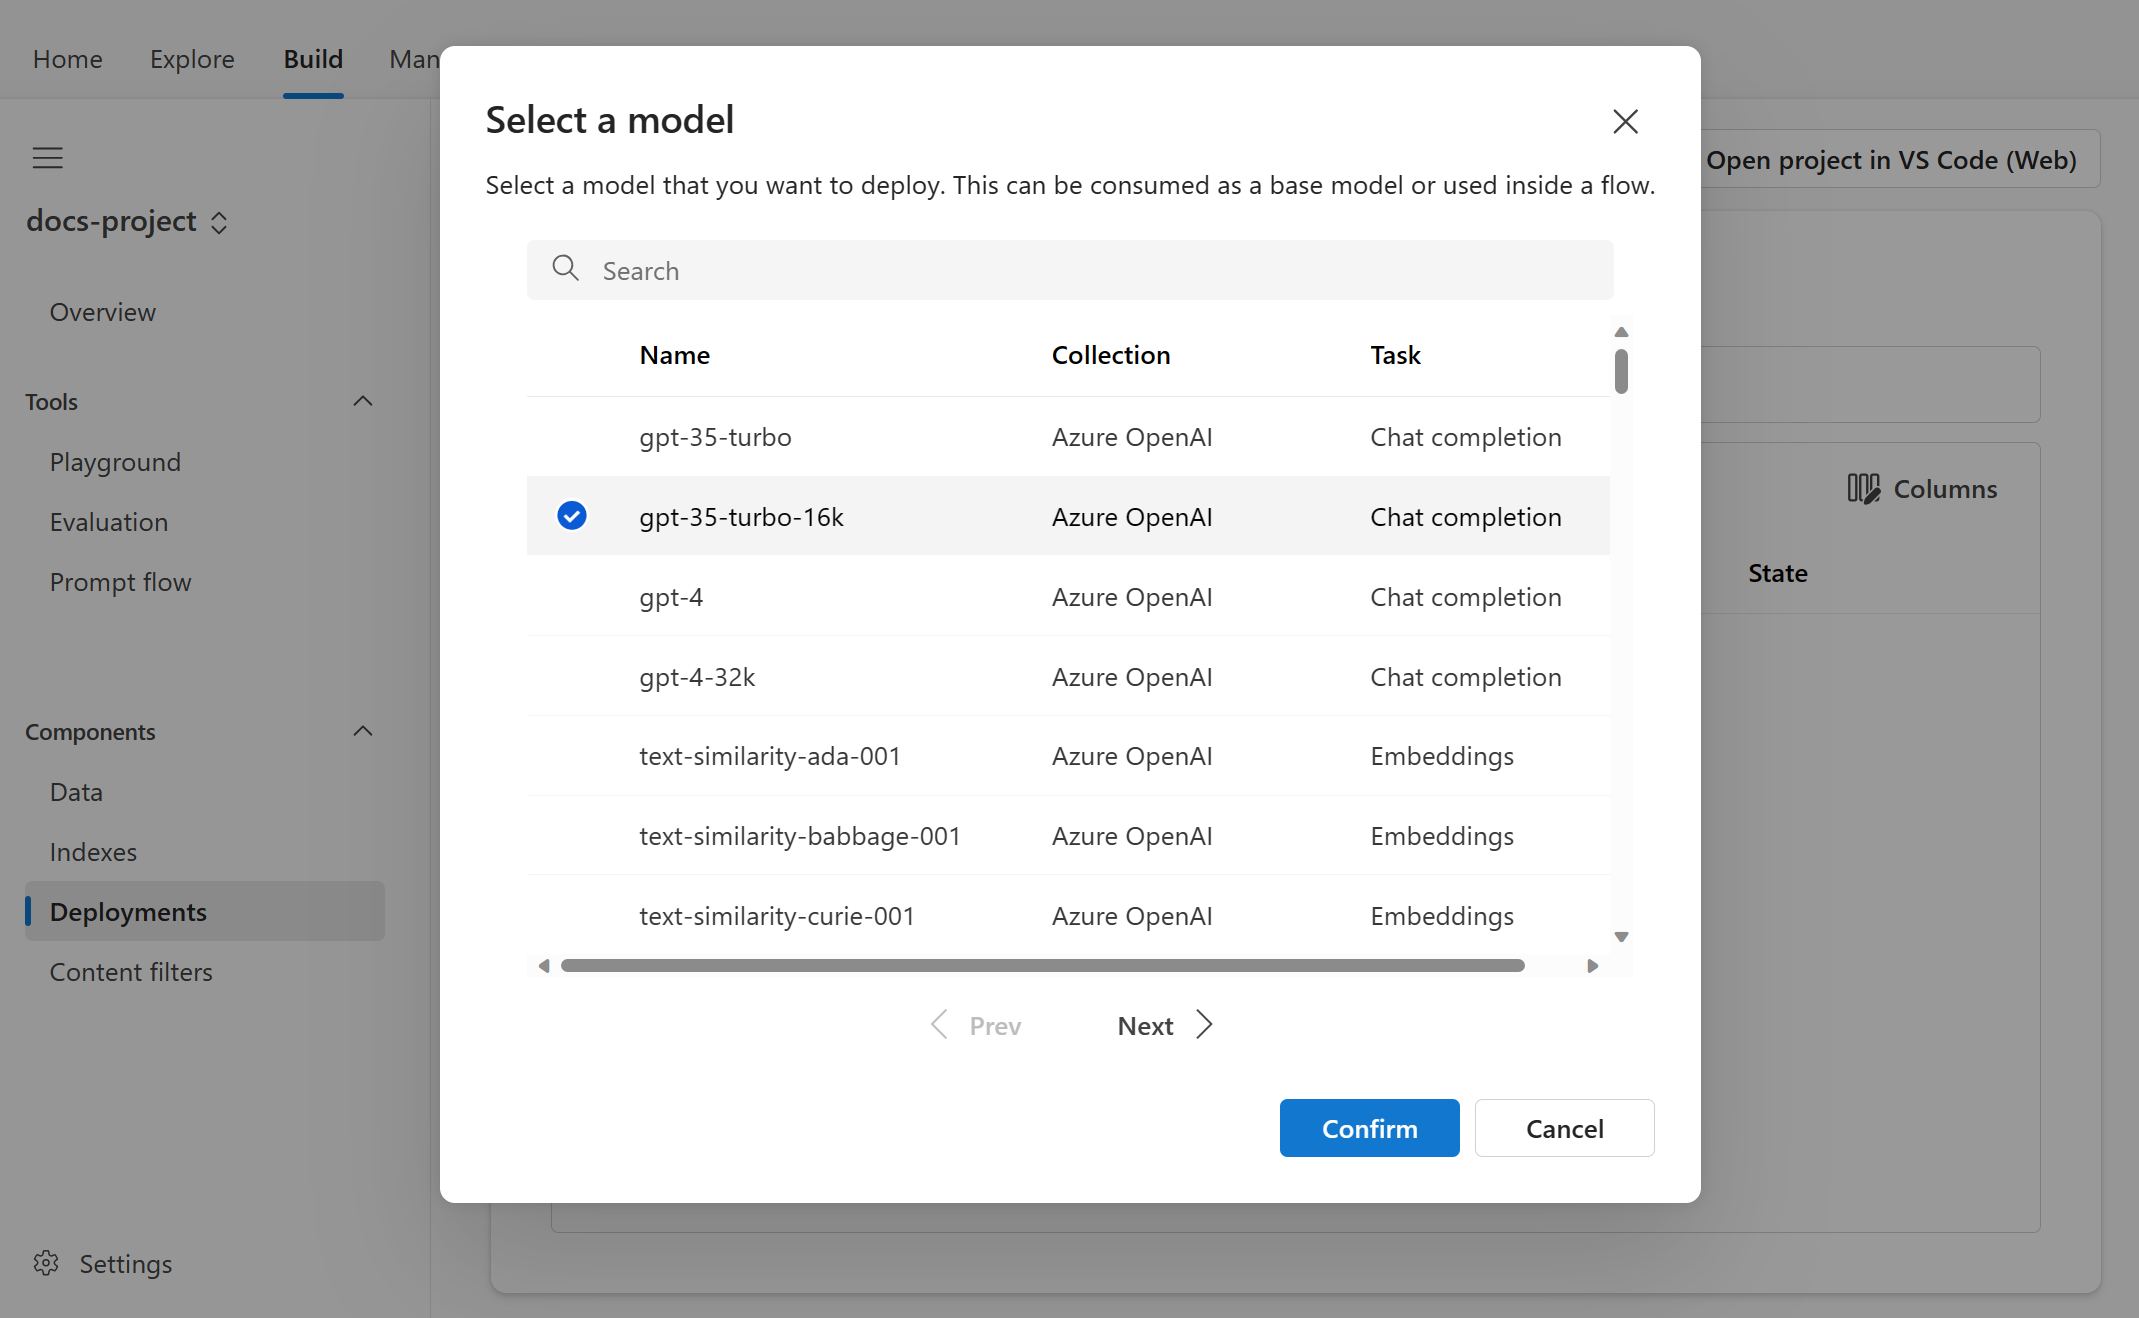This screenshot has width=2139, height=1318.
Task: Open the Home tab
Action: (67, 59)
